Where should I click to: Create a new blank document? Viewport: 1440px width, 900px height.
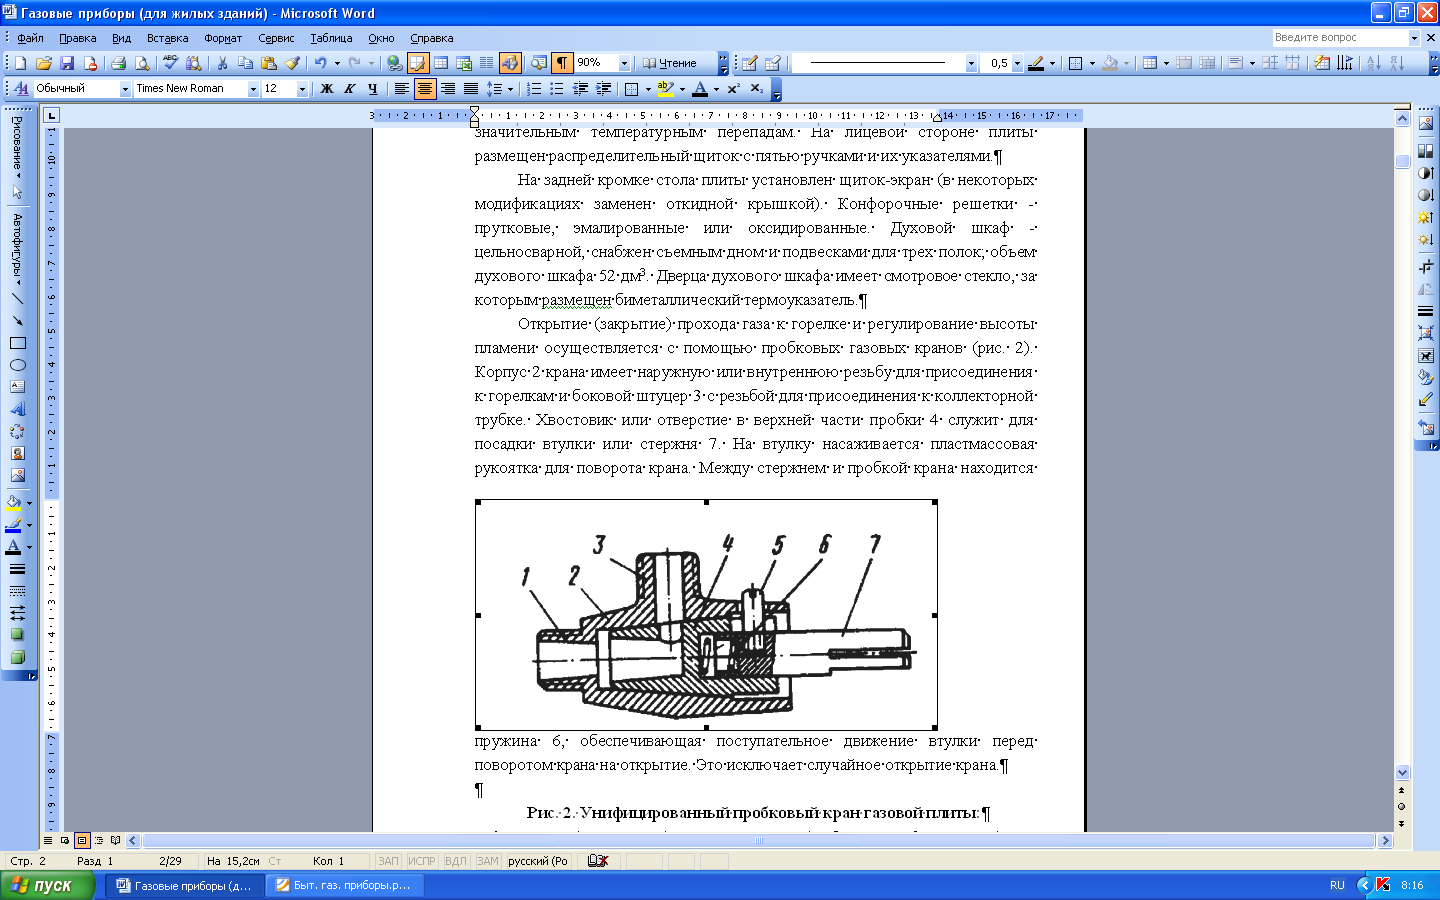coord(20,63)
